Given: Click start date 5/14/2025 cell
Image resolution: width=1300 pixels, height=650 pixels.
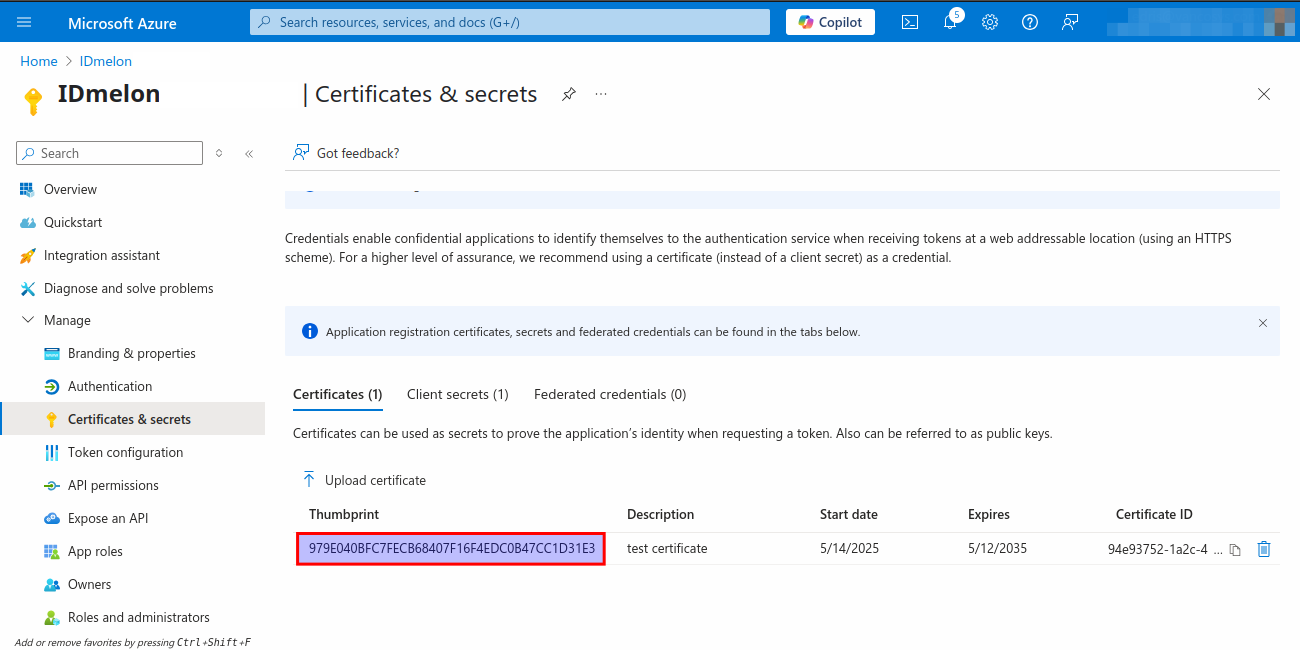Looking at the screenshot, I should tap(849, 548).
